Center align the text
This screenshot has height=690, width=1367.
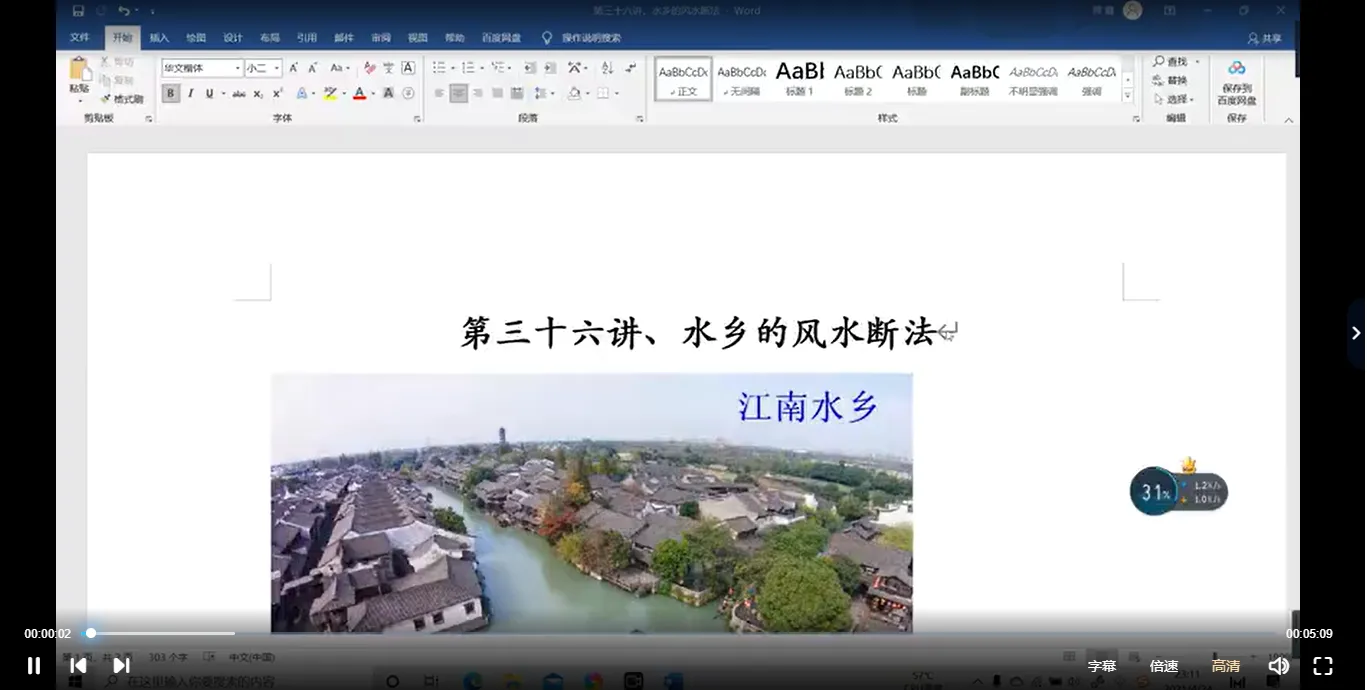tap(459, 93)
